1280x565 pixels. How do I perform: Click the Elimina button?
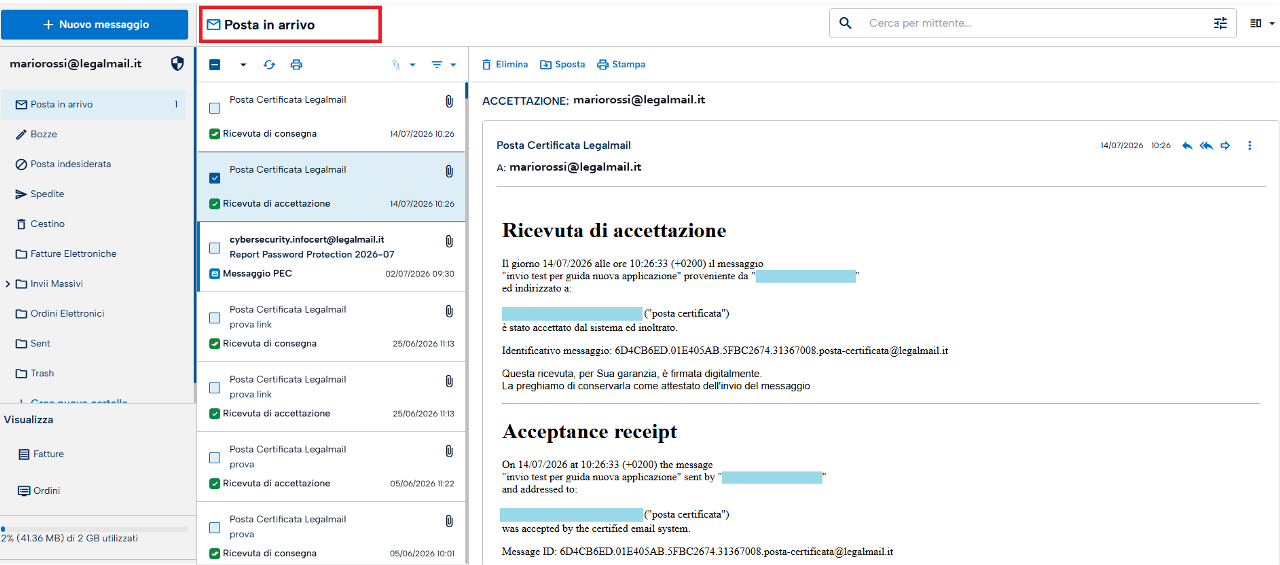[x=505, y=64]
